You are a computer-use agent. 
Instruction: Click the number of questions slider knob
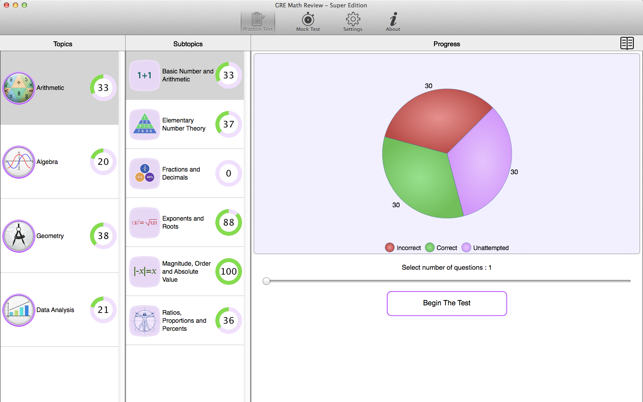267,281
